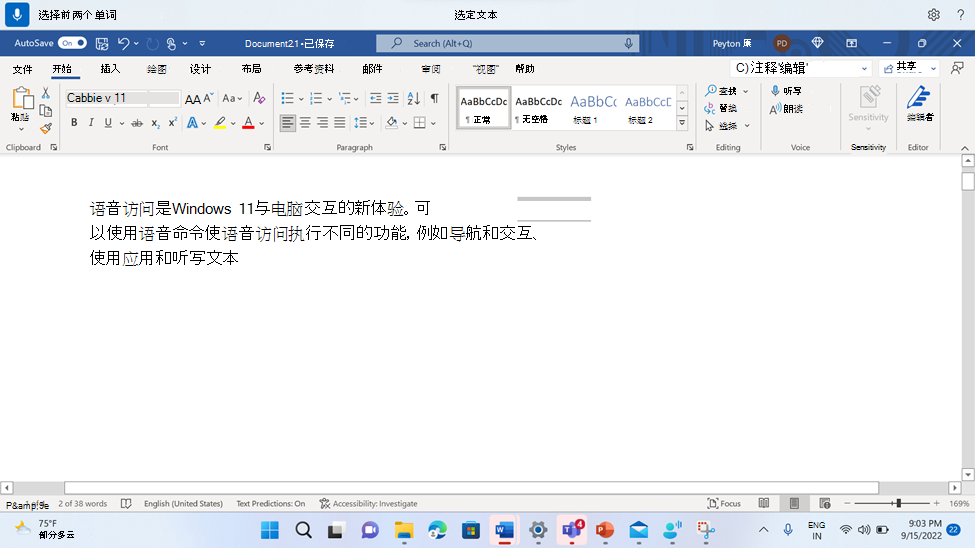Click the Search (Alt+Q) box

pos(507,44)
